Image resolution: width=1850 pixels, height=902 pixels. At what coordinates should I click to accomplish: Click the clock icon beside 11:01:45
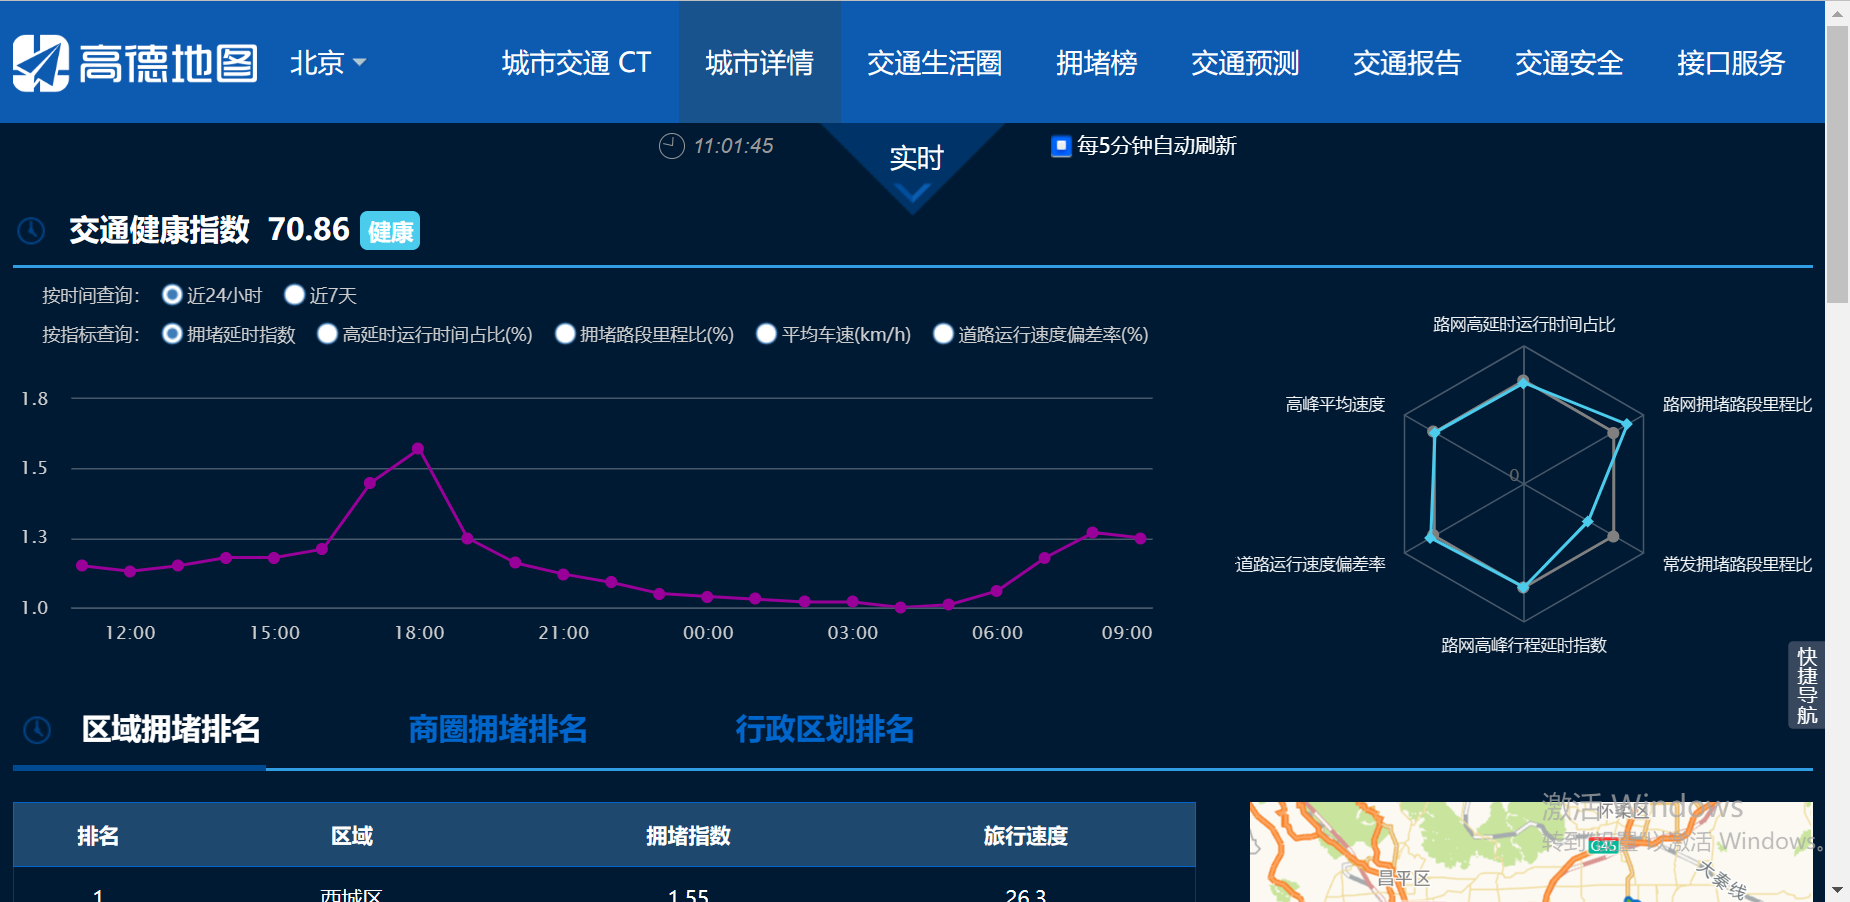point(672,146)
